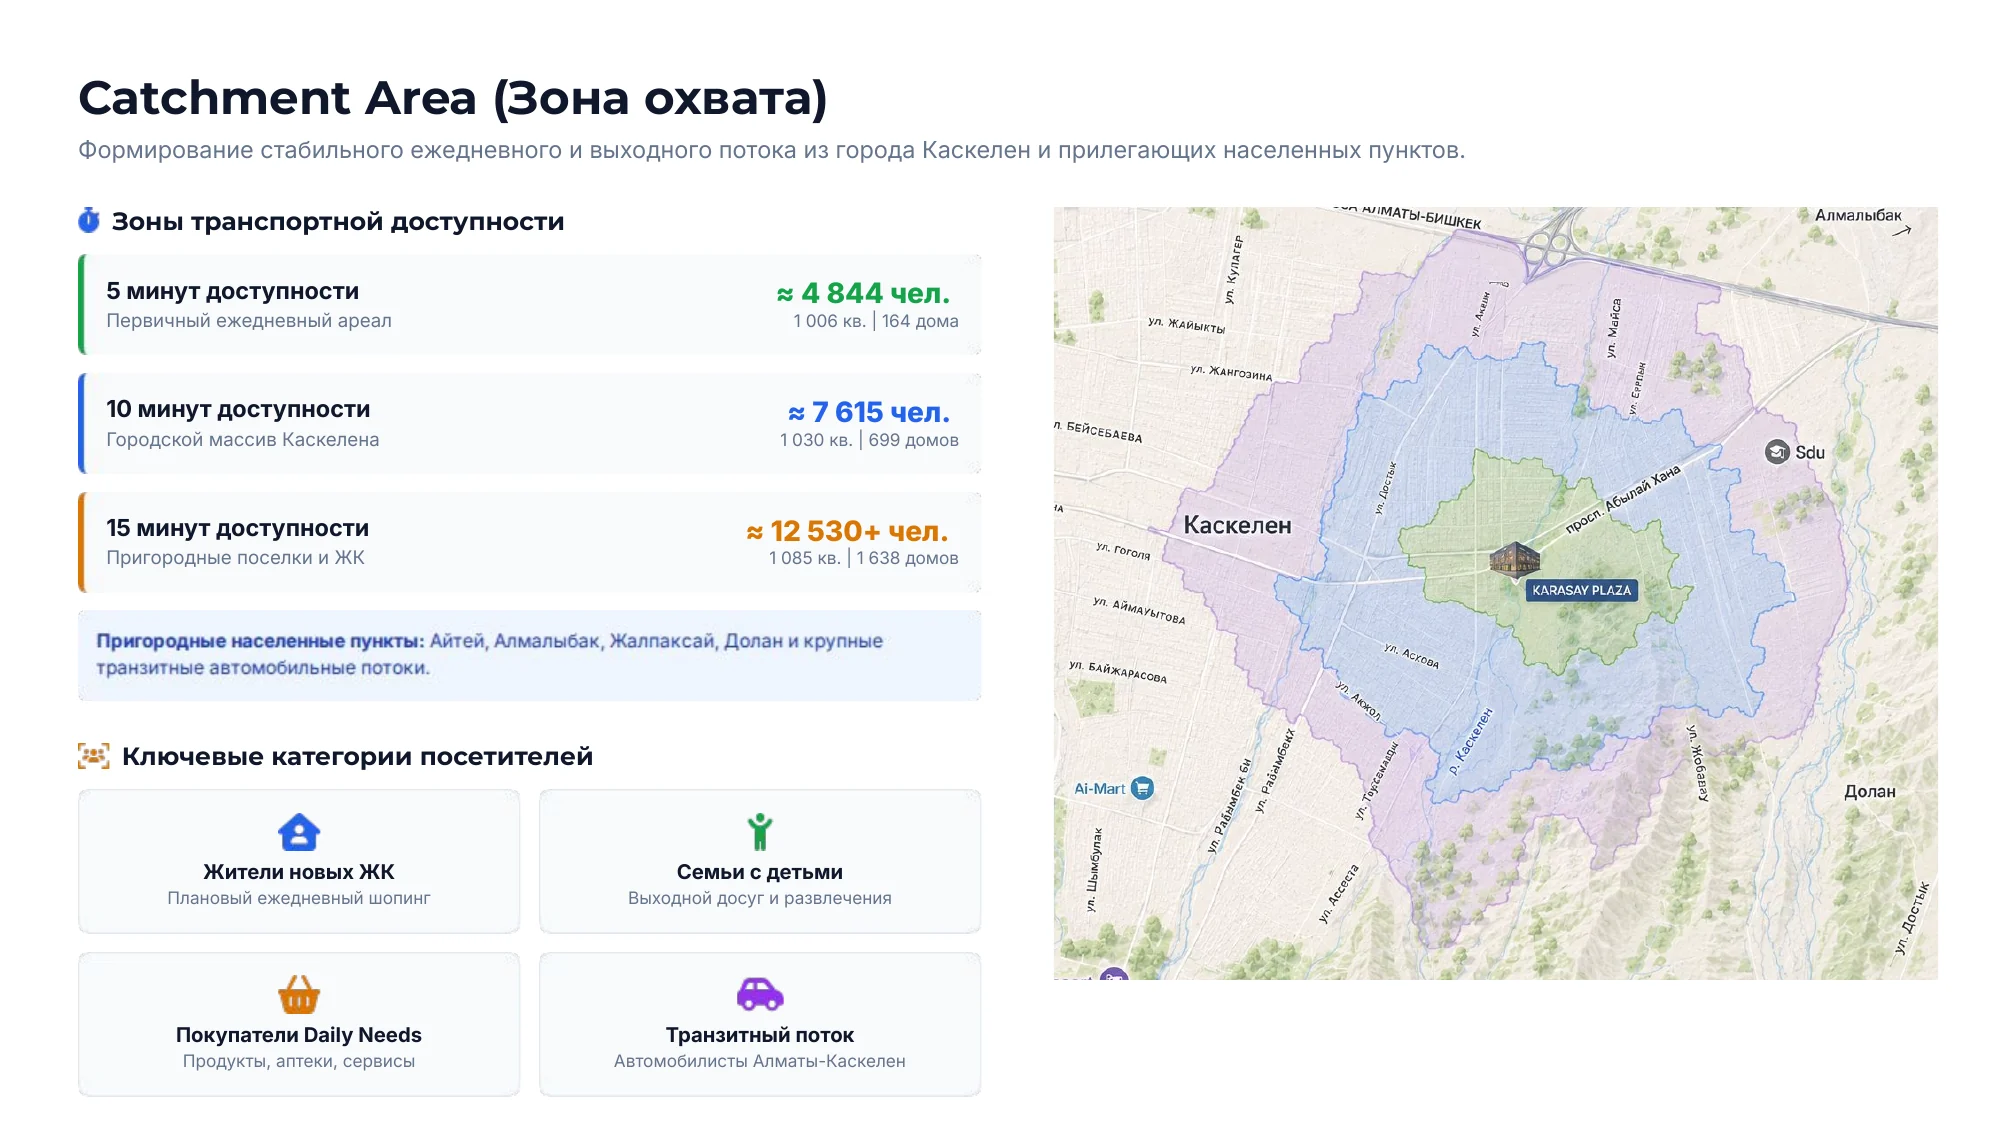Click the Каскелен city label on map
This screenshot has width=2000, height=1125.
1237,525
